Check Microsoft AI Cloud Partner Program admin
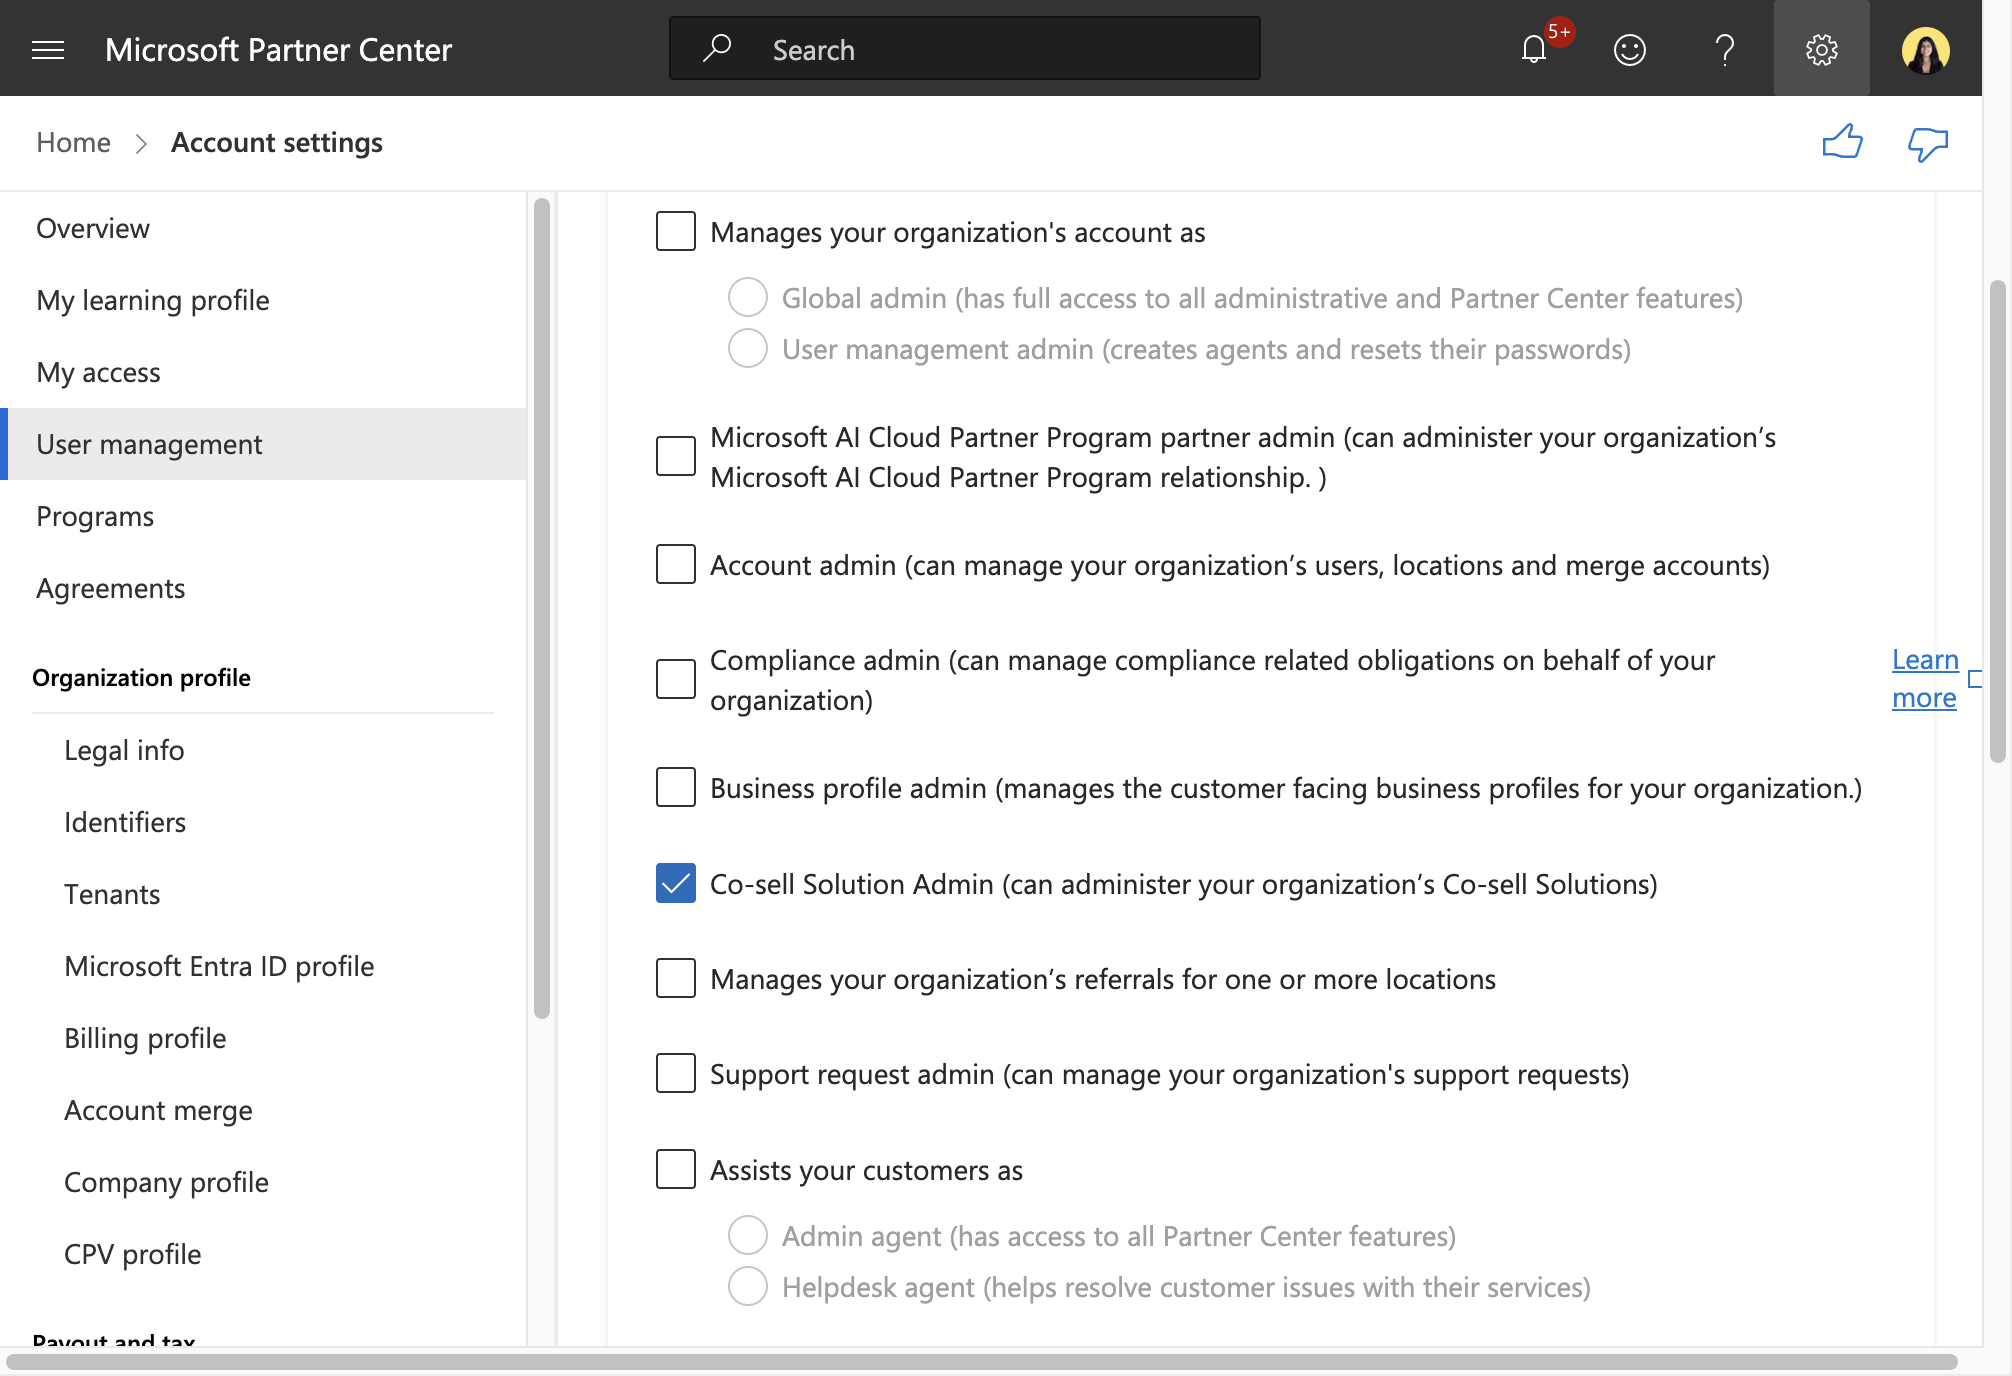 point(676,456)
